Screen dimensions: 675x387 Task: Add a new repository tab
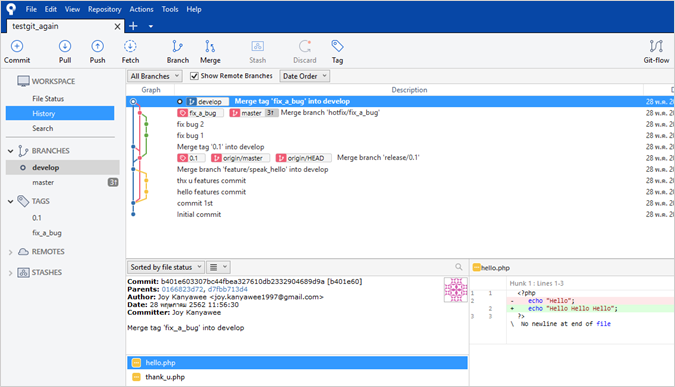coord(133,26)
